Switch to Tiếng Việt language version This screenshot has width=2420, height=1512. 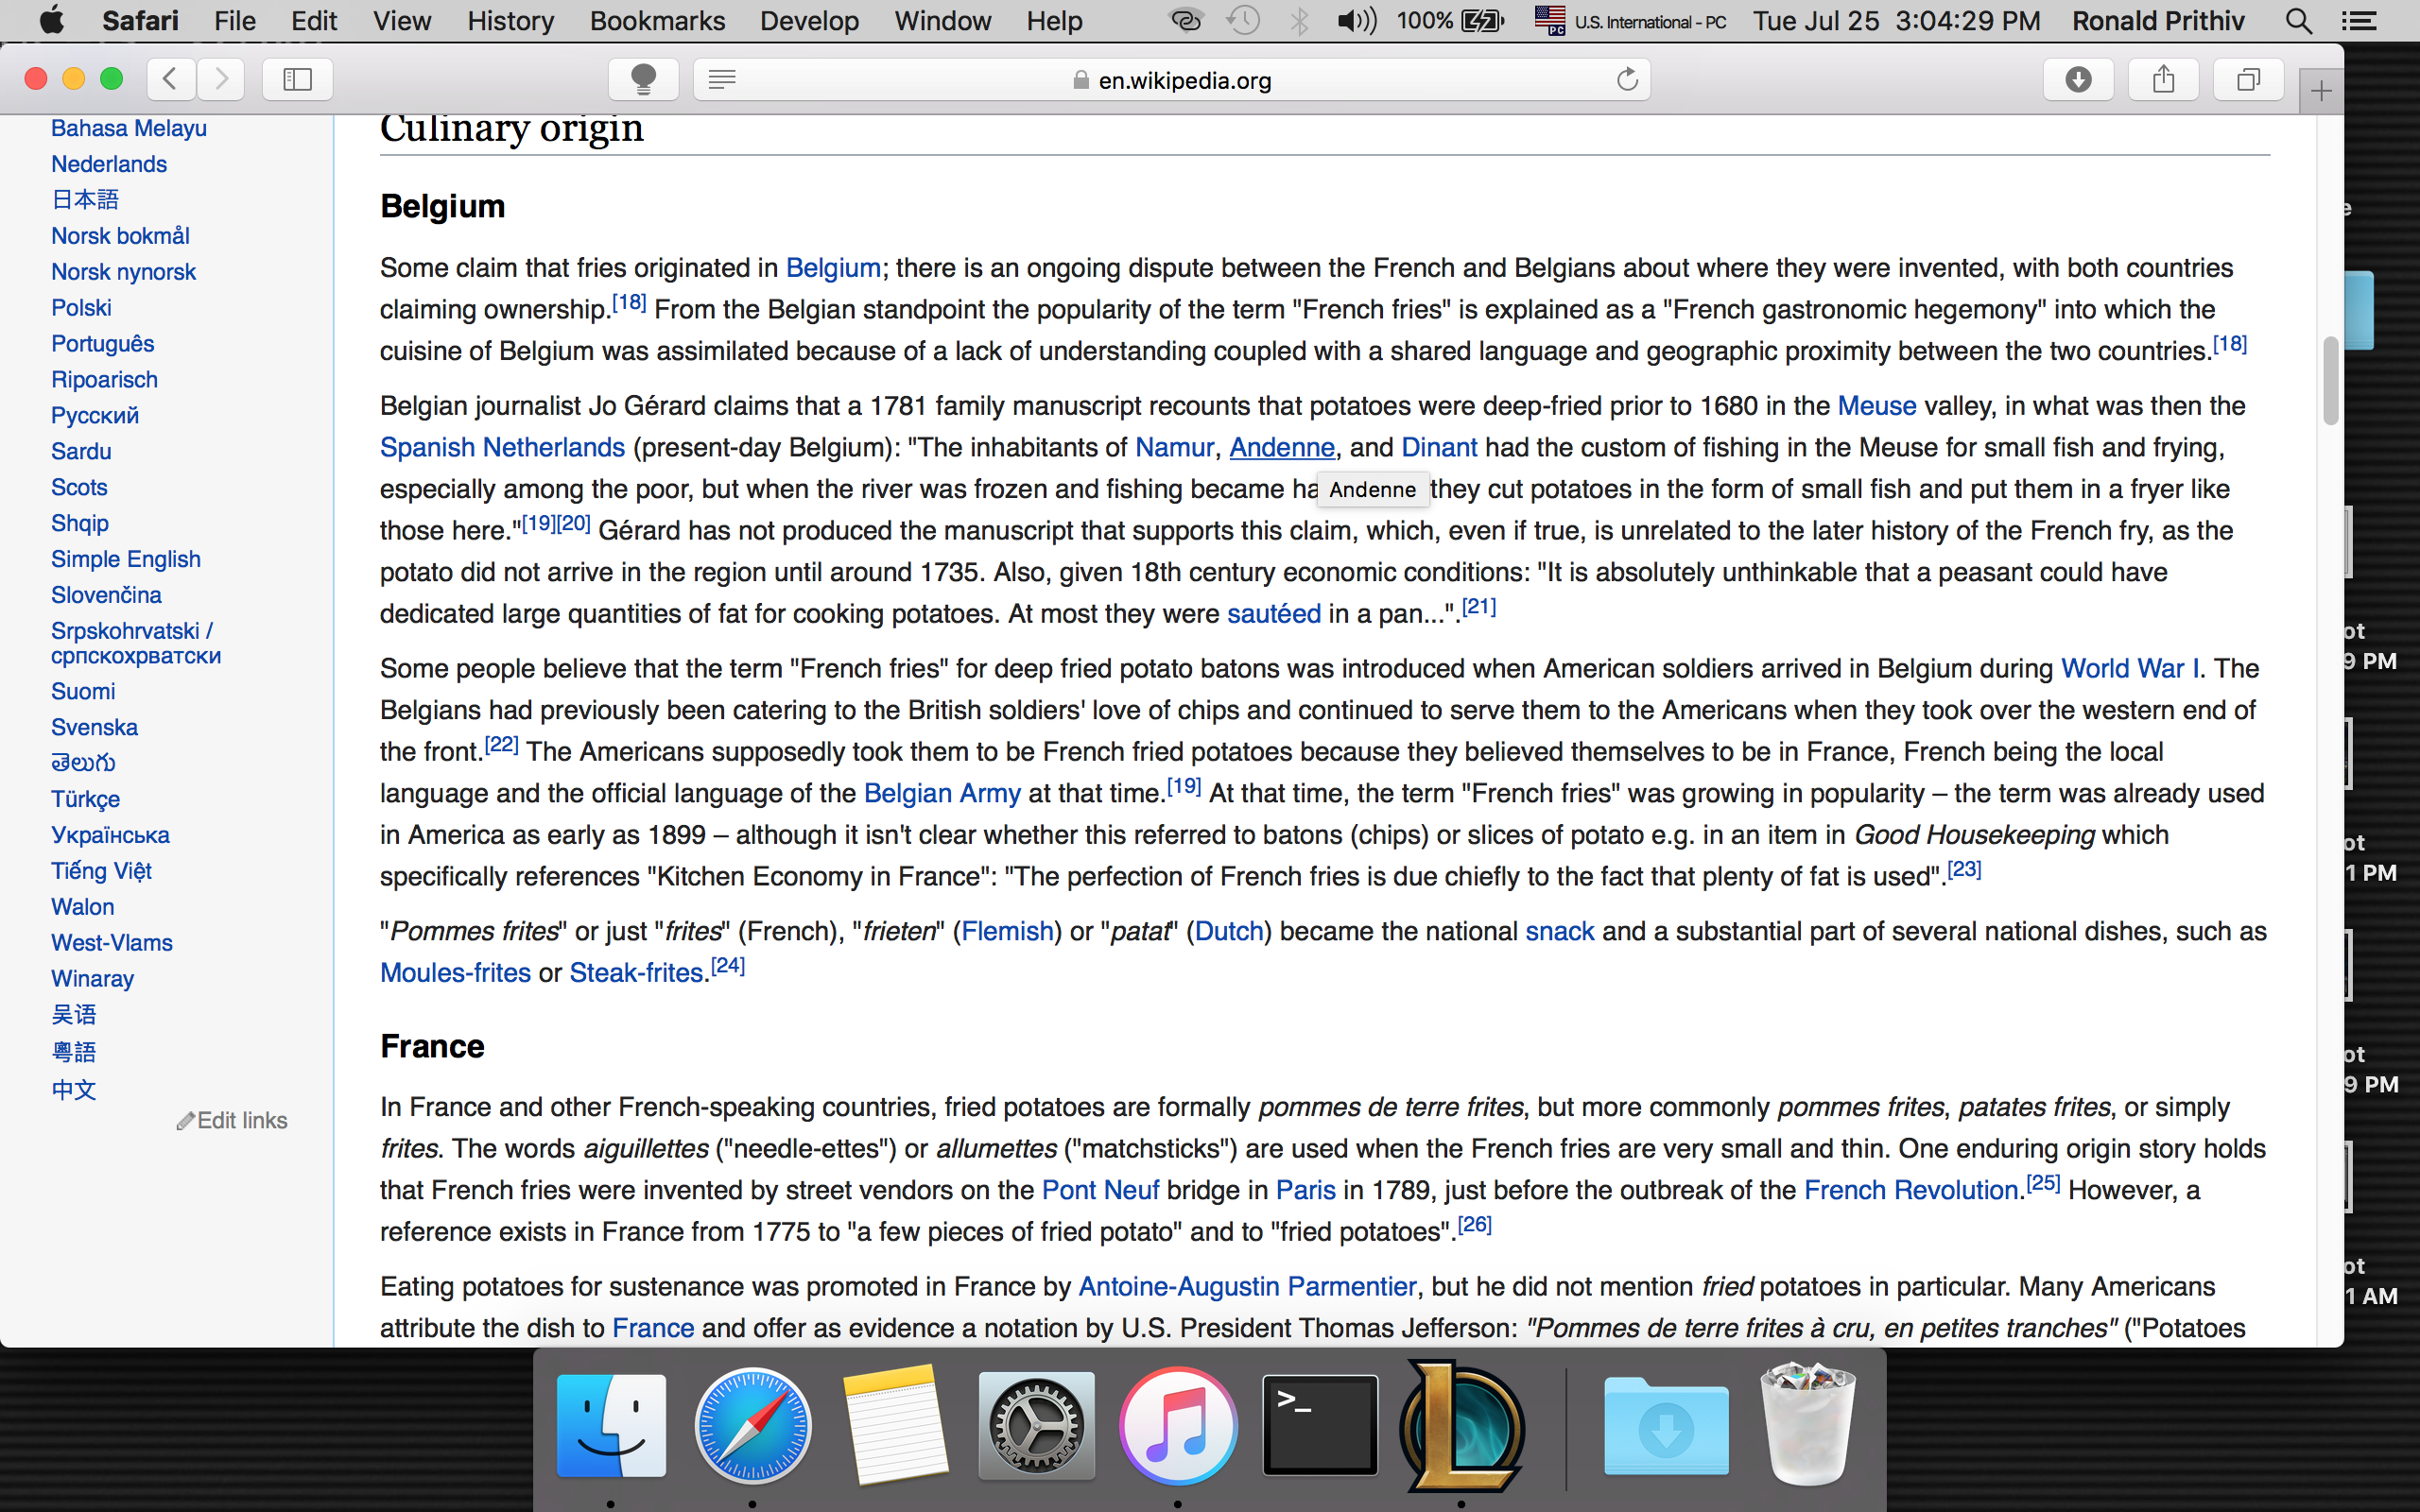coord(101,871)
